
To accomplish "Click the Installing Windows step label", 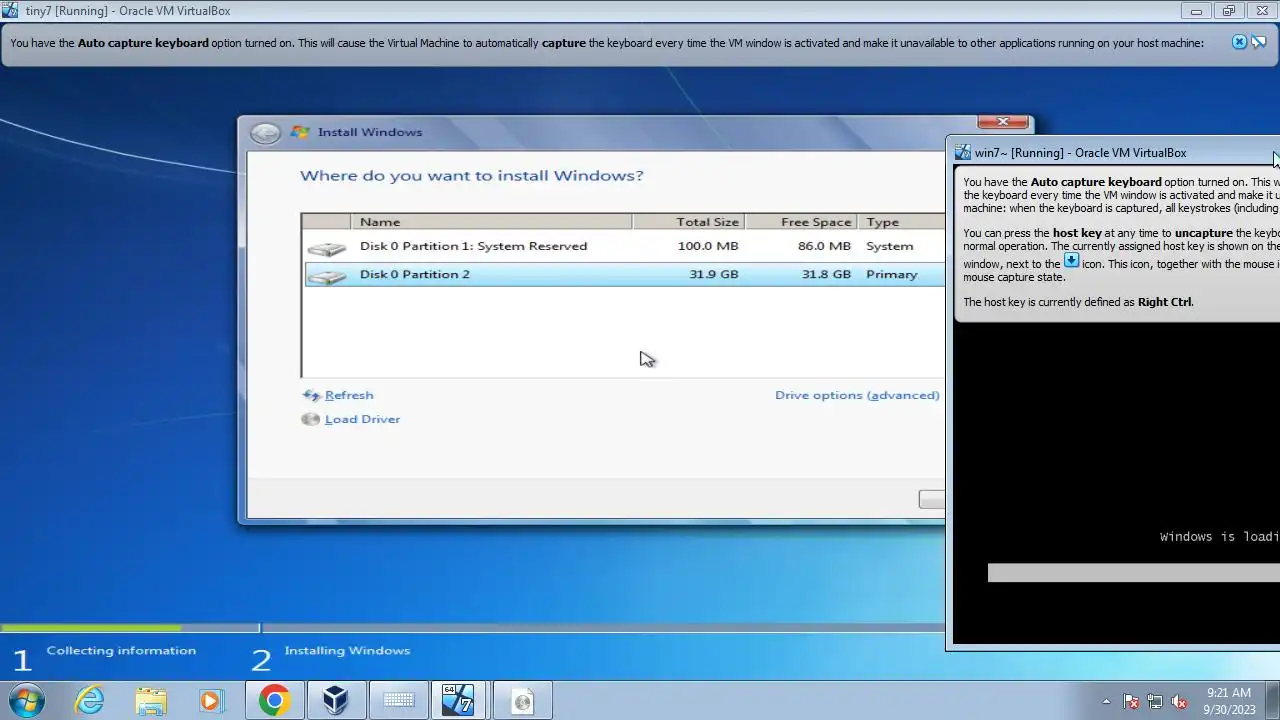I will click(x=347, y=650).
